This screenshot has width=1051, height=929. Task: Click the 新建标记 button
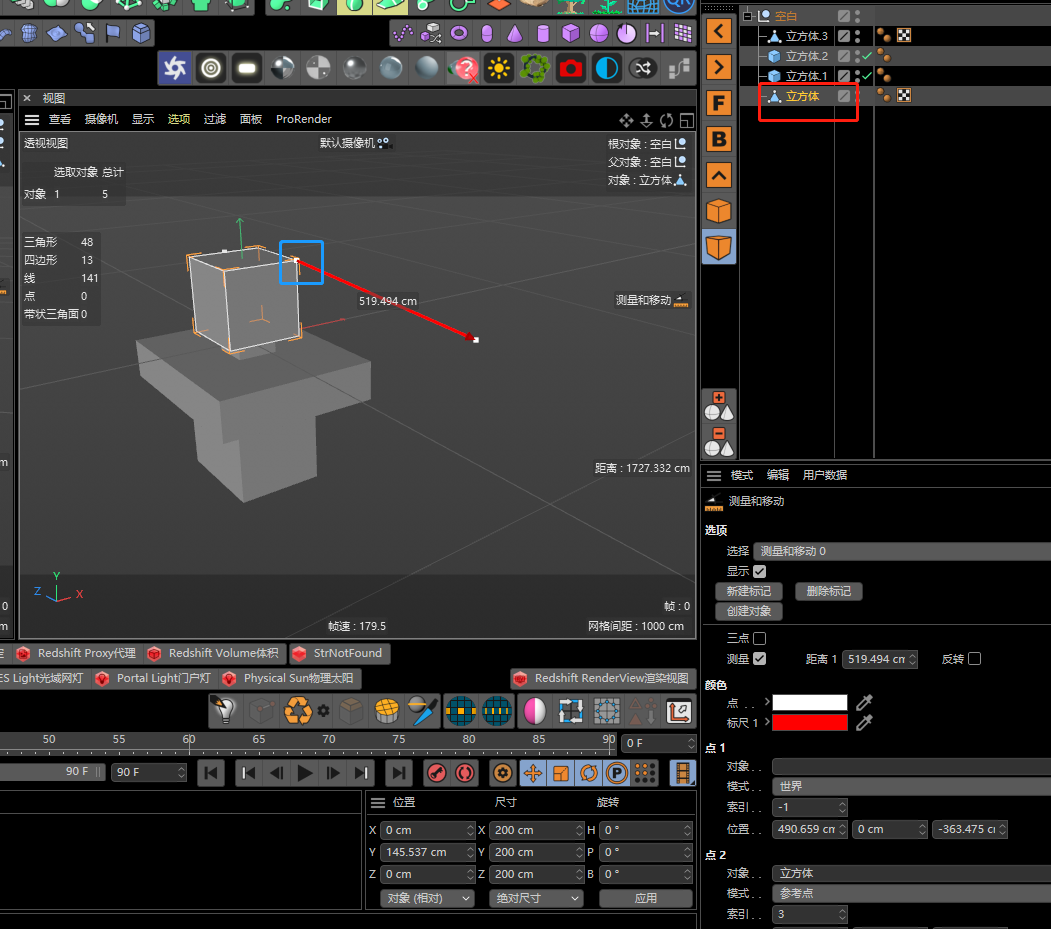[749, 591]
